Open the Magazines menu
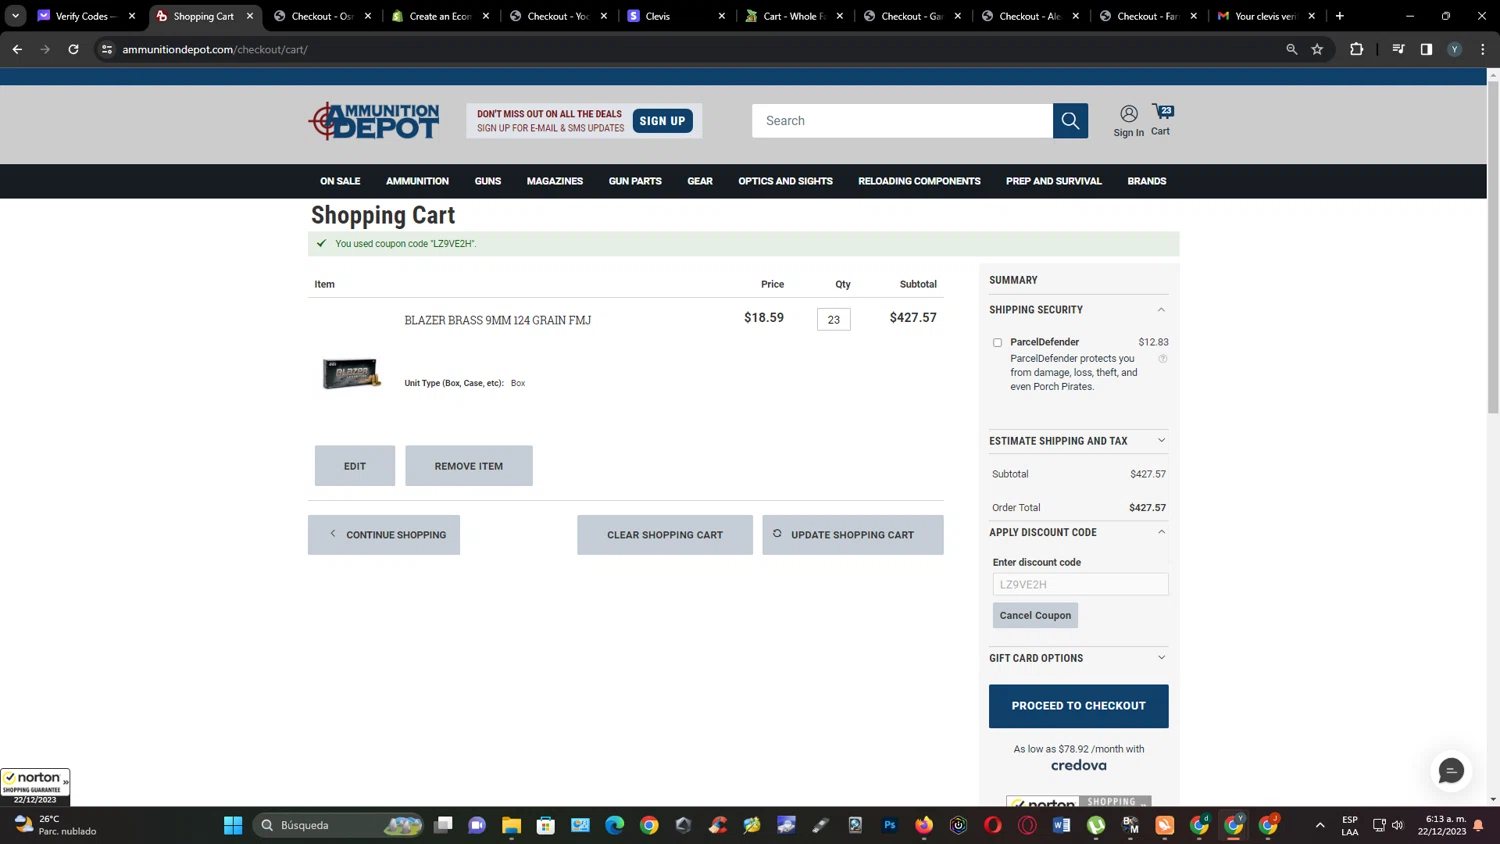Image resolution: width=1500 pixels, height=844 pixels. (x=555, y=181)
